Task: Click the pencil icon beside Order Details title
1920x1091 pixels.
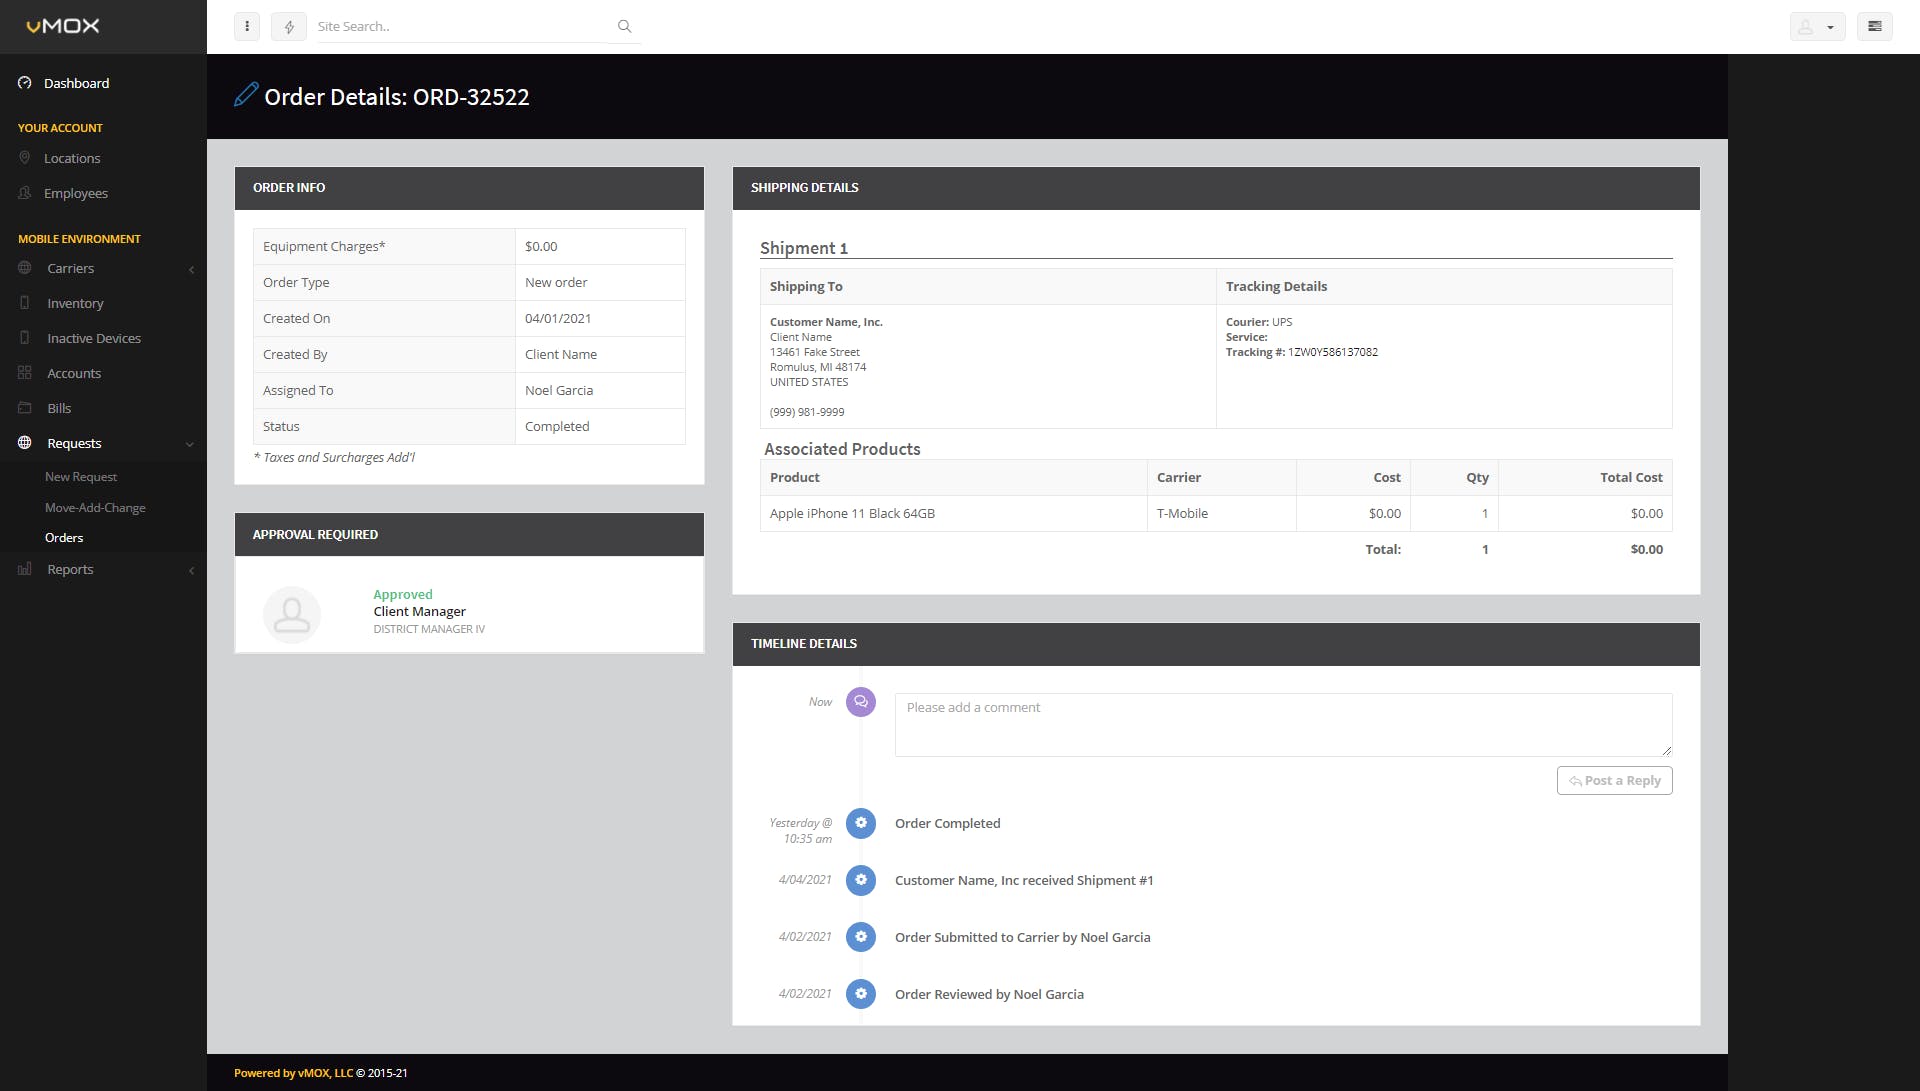Action: click(x=246, y=95)
